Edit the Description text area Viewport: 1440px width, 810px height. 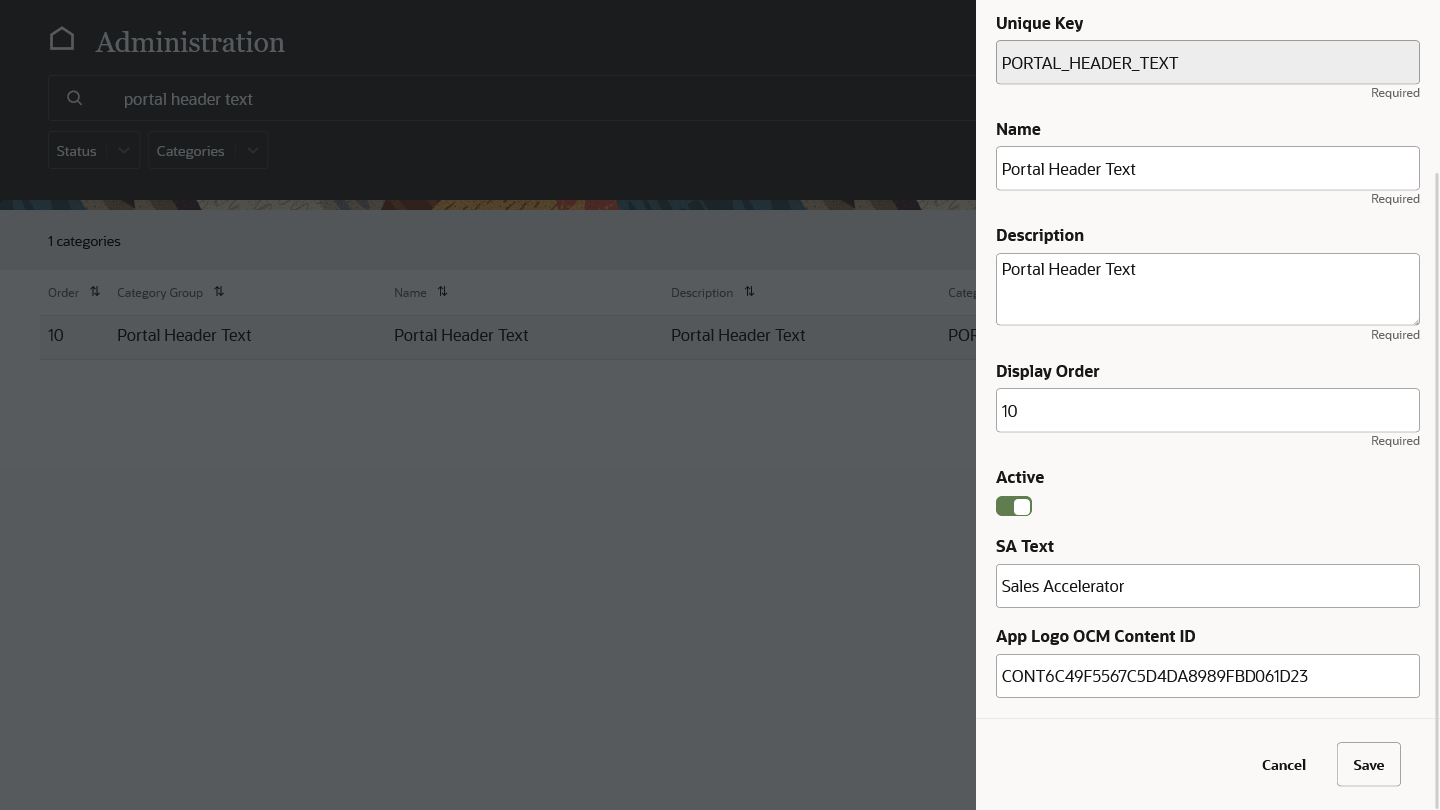1207,289
